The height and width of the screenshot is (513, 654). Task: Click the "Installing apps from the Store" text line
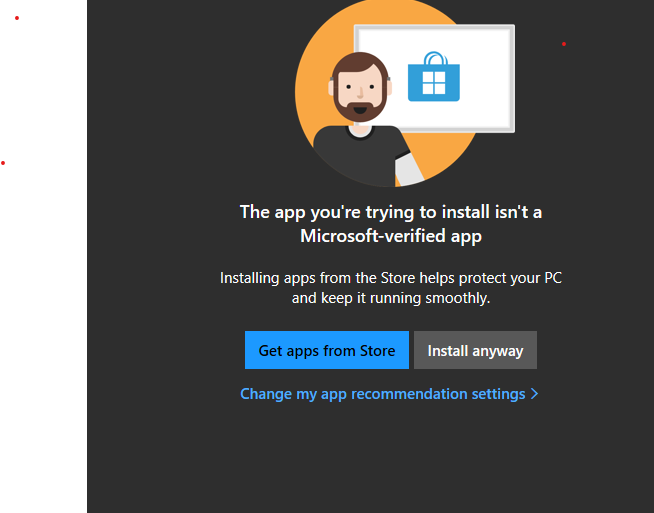(x=391, y=278)
